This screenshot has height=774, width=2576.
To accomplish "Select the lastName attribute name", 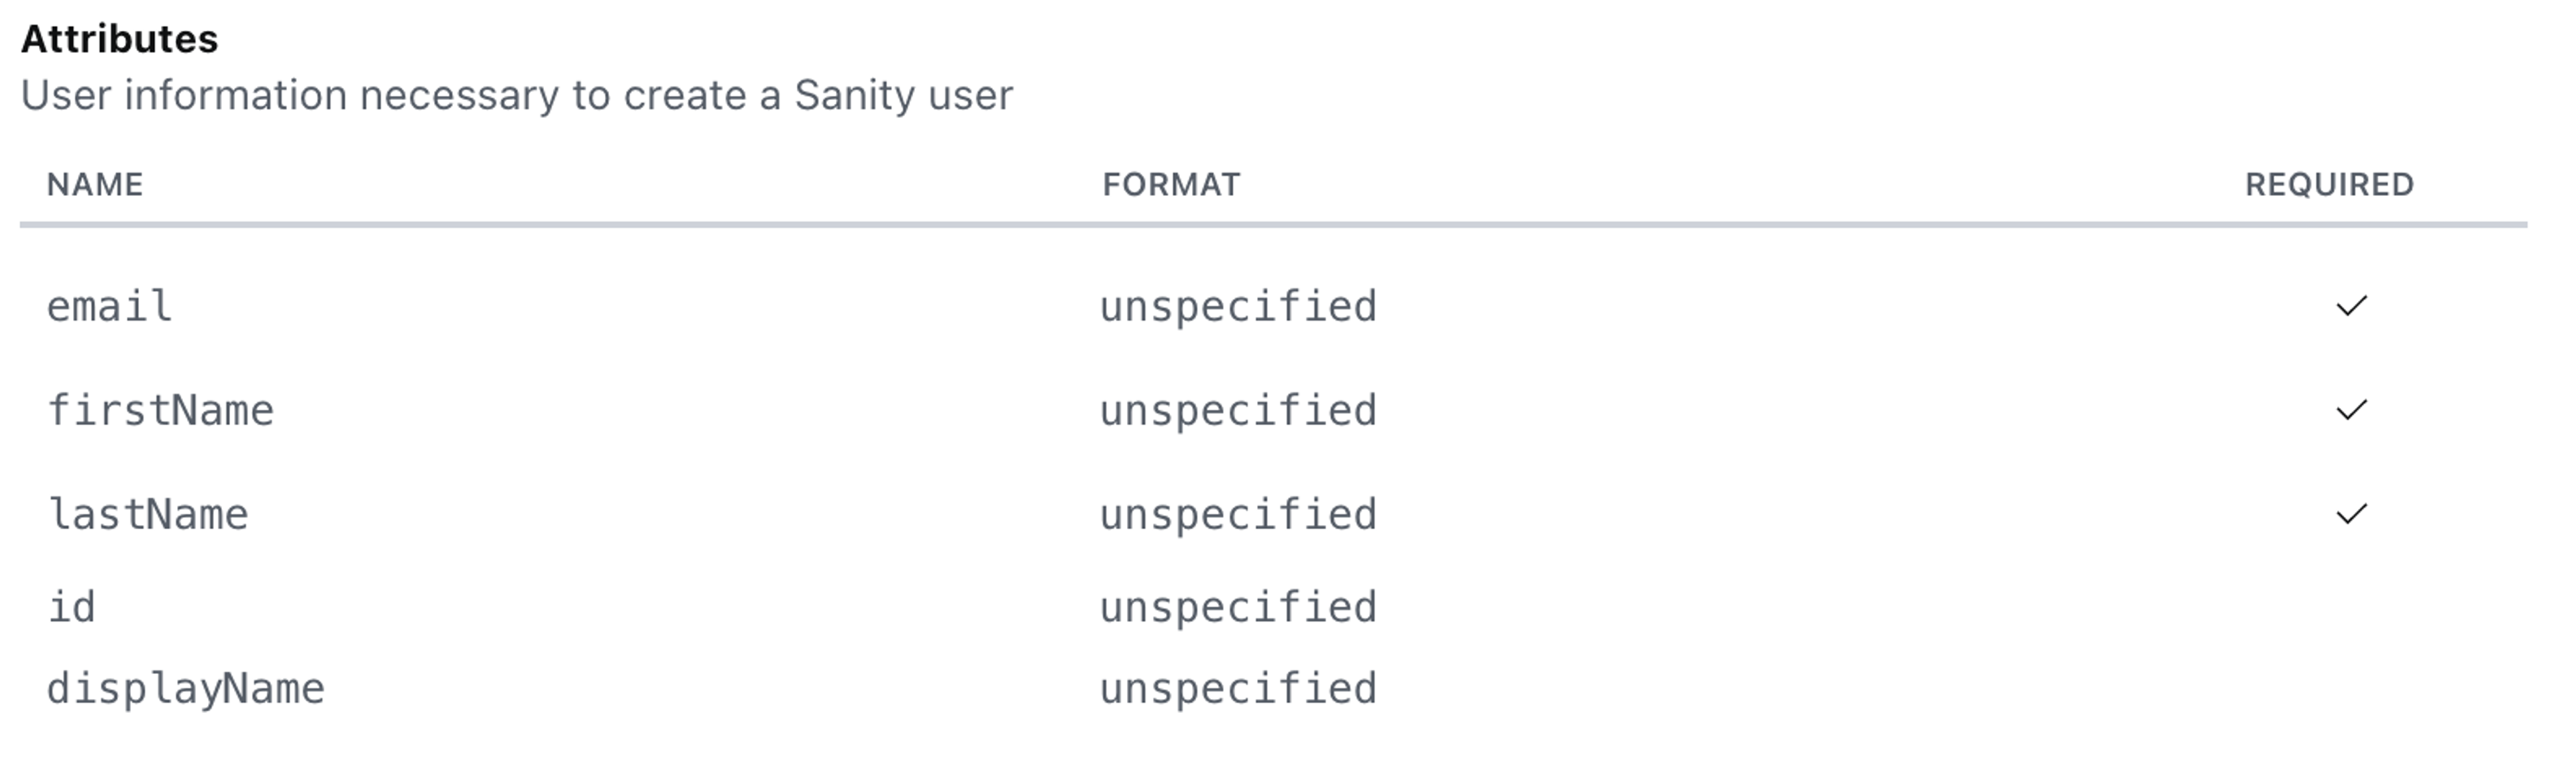I will coord(148,515).
